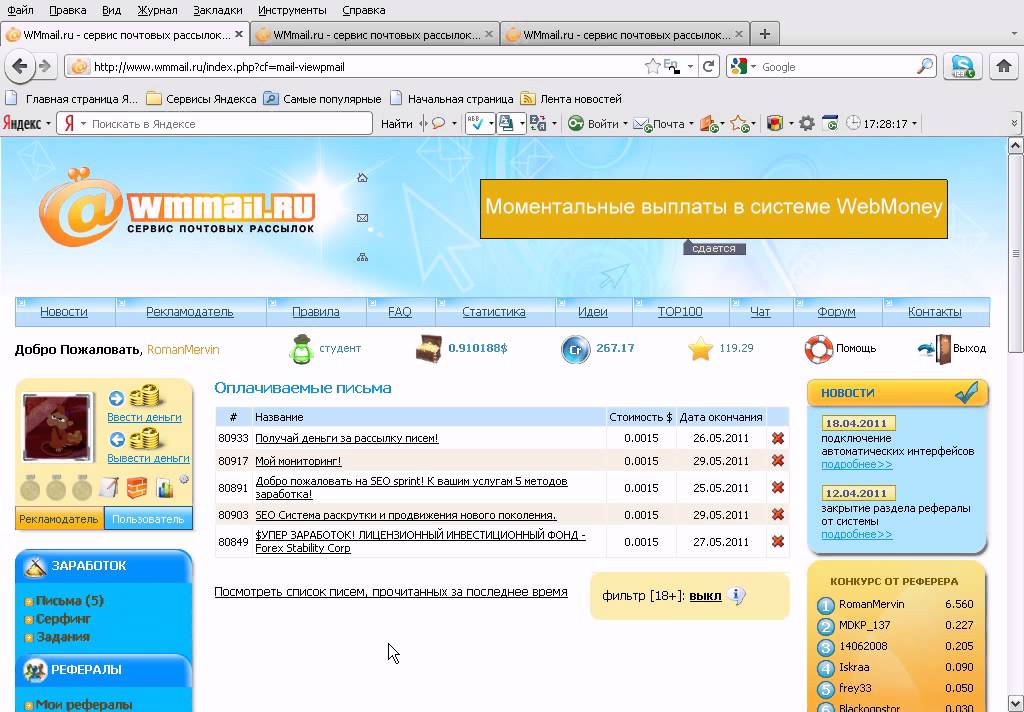Delete letter 80903 with the red cross
The image size is (1024, 712).
click(778, 515)
